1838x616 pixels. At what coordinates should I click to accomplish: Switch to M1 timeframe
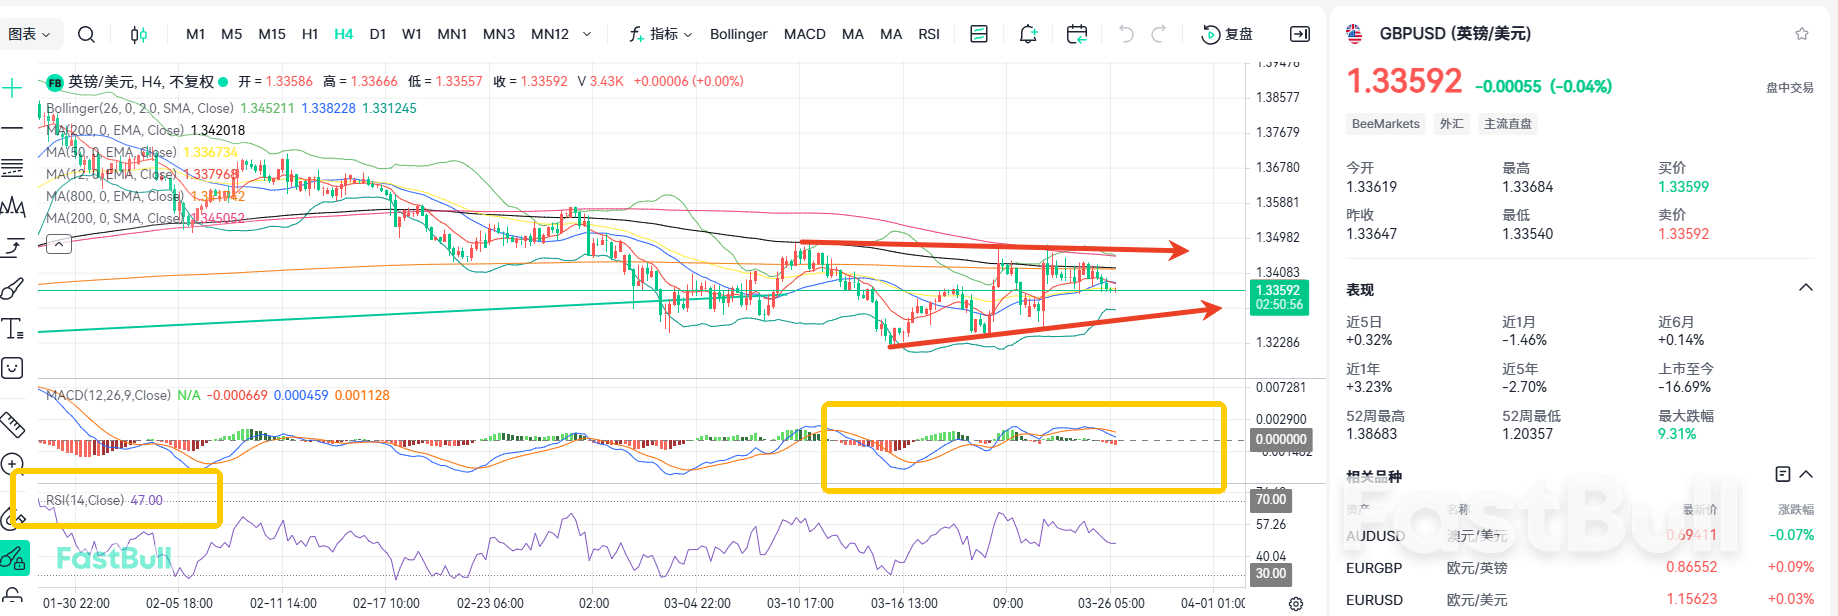pyautogui.click(x=196, y=34)
